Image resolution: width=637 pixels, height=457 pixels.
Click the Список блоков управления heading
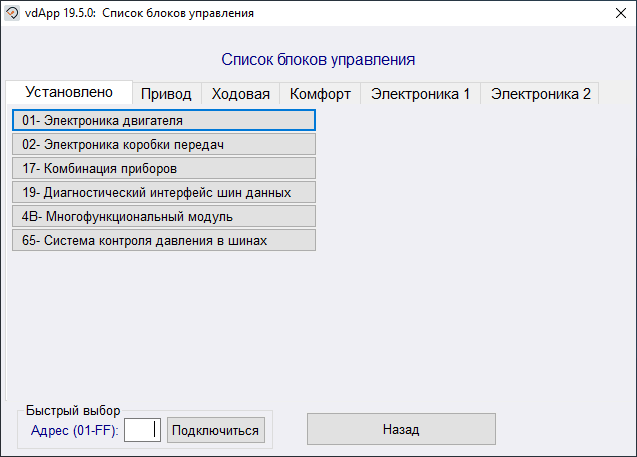coord(316,60)
